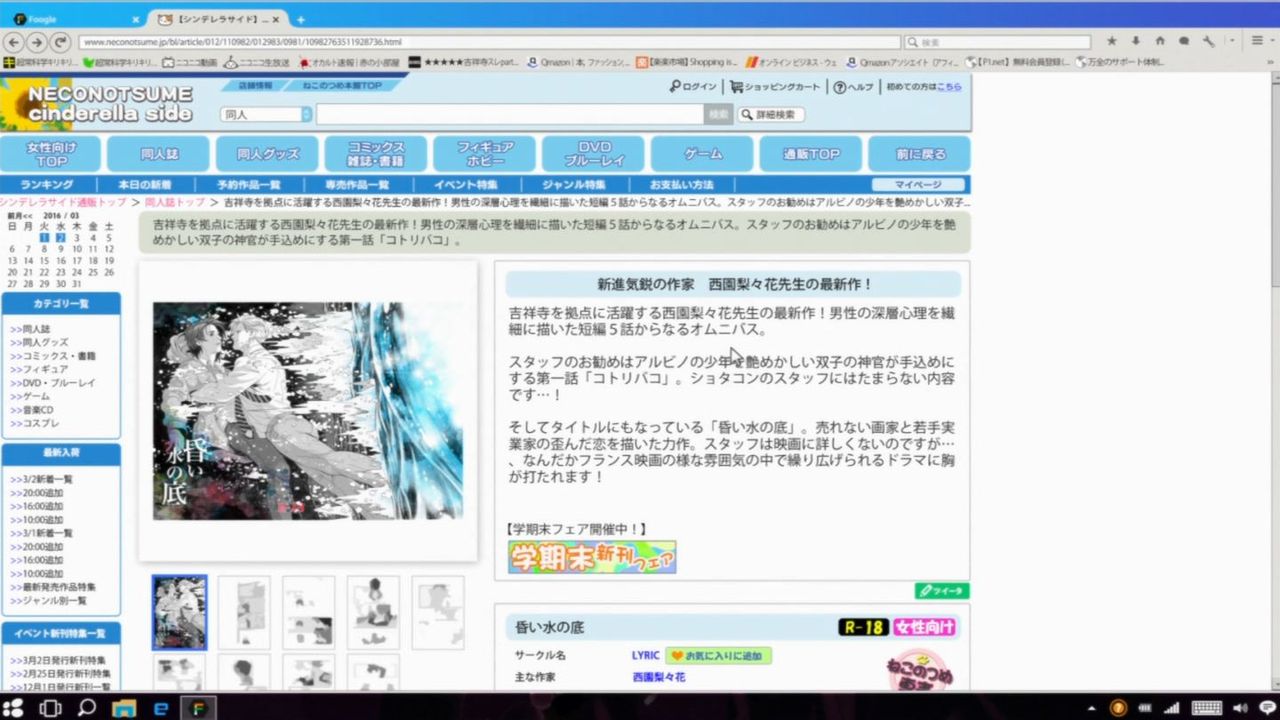The image size is (1280, 720).
Task: Open Task View on the taskbar
Action: pyautogui.click(x=50, y=708)
